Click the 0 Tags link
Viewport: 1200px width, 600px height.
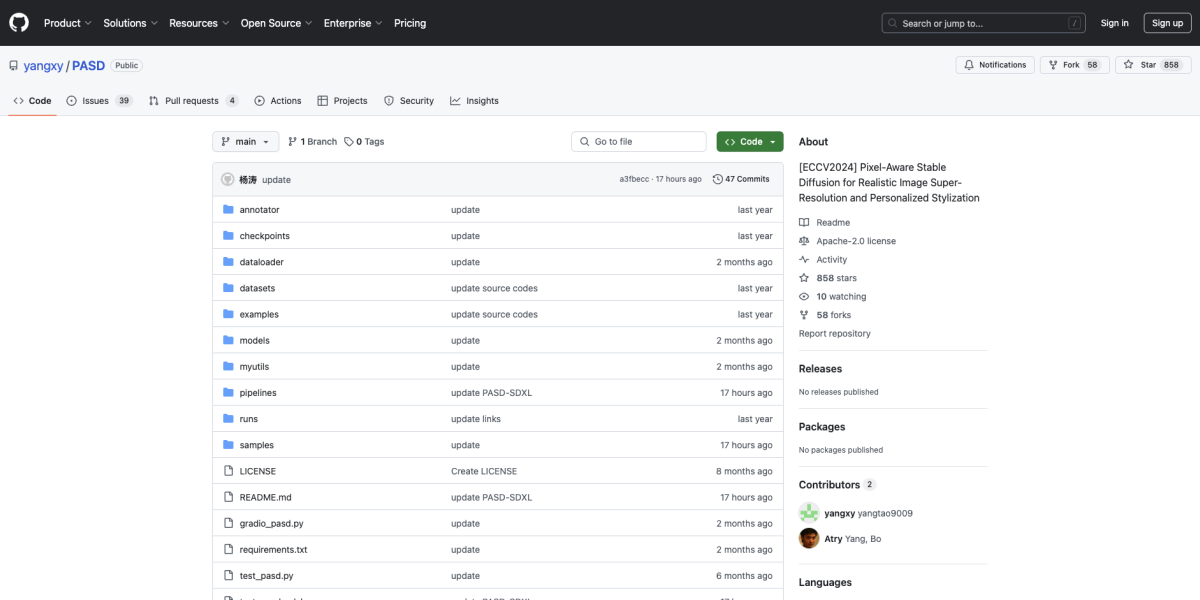tap(365, 142)
